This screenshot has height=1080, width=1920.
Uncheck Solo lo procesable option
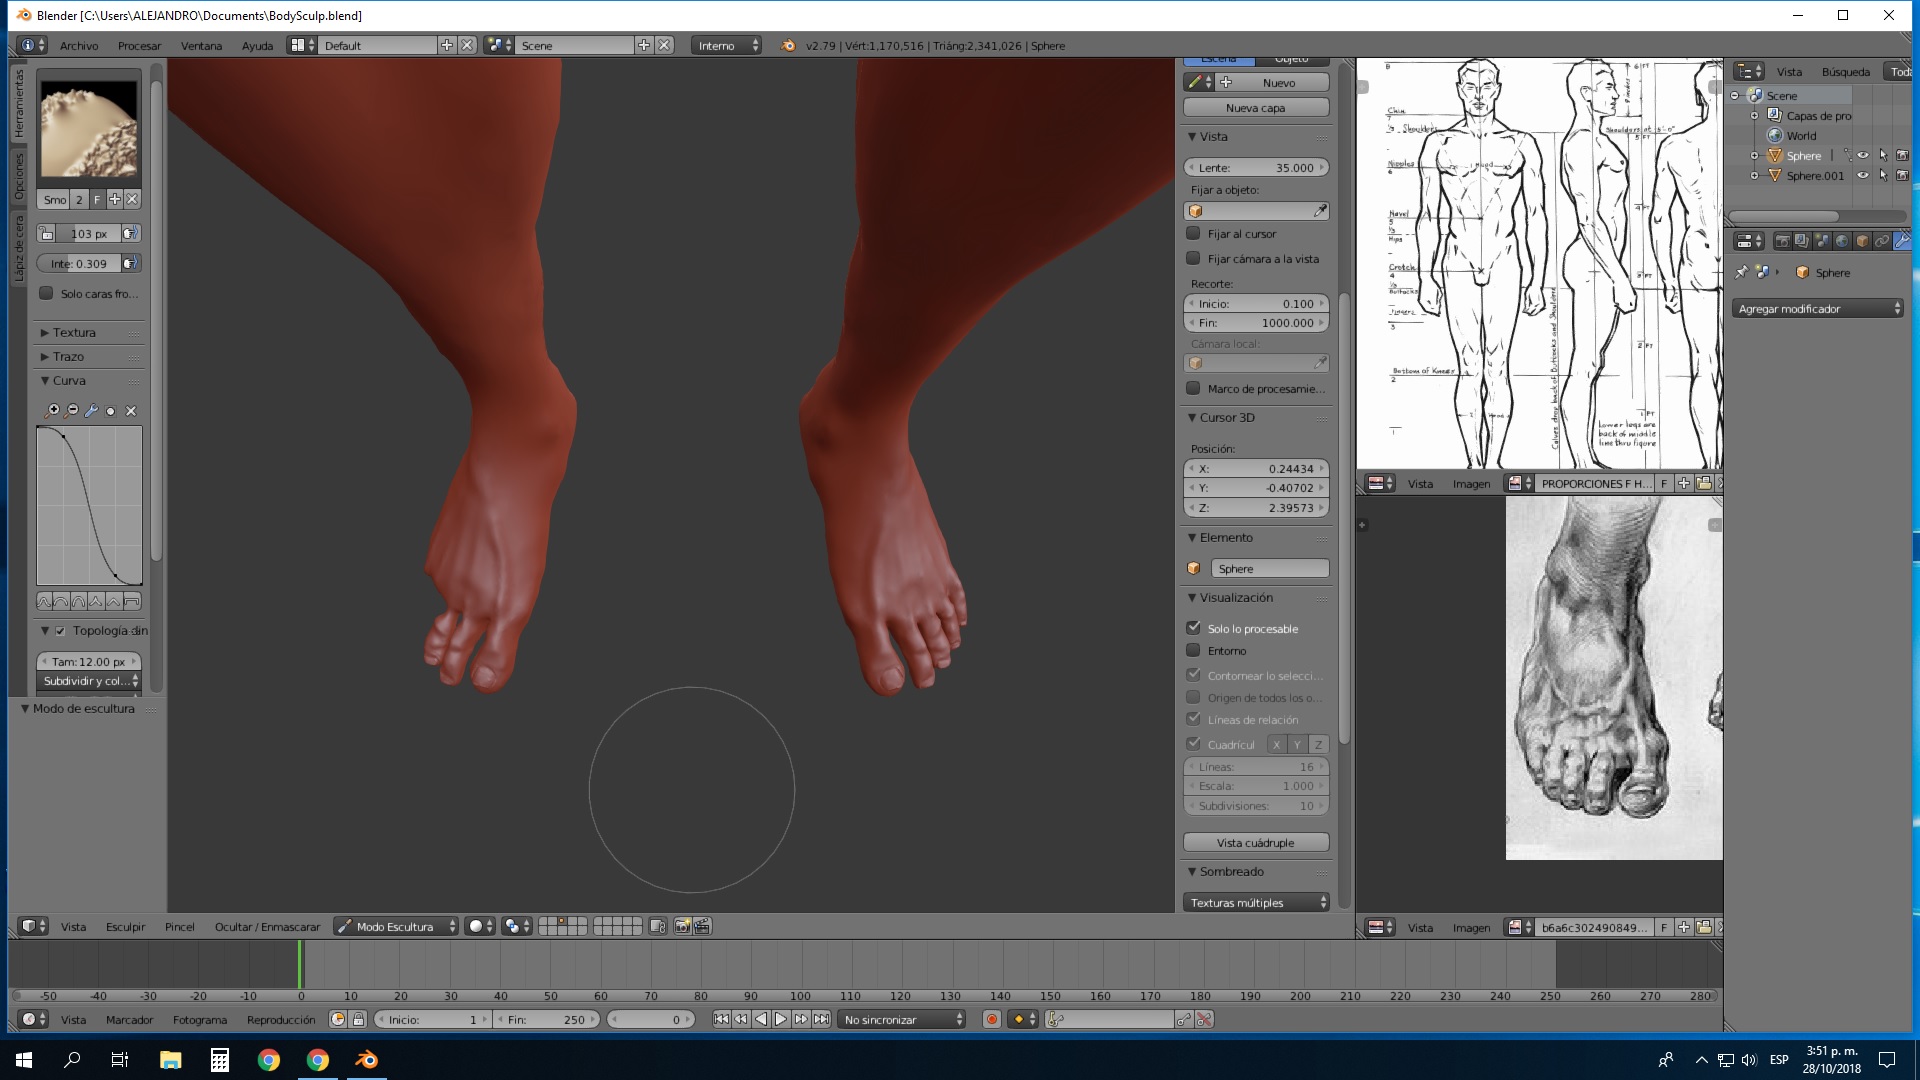(1193, 628)
